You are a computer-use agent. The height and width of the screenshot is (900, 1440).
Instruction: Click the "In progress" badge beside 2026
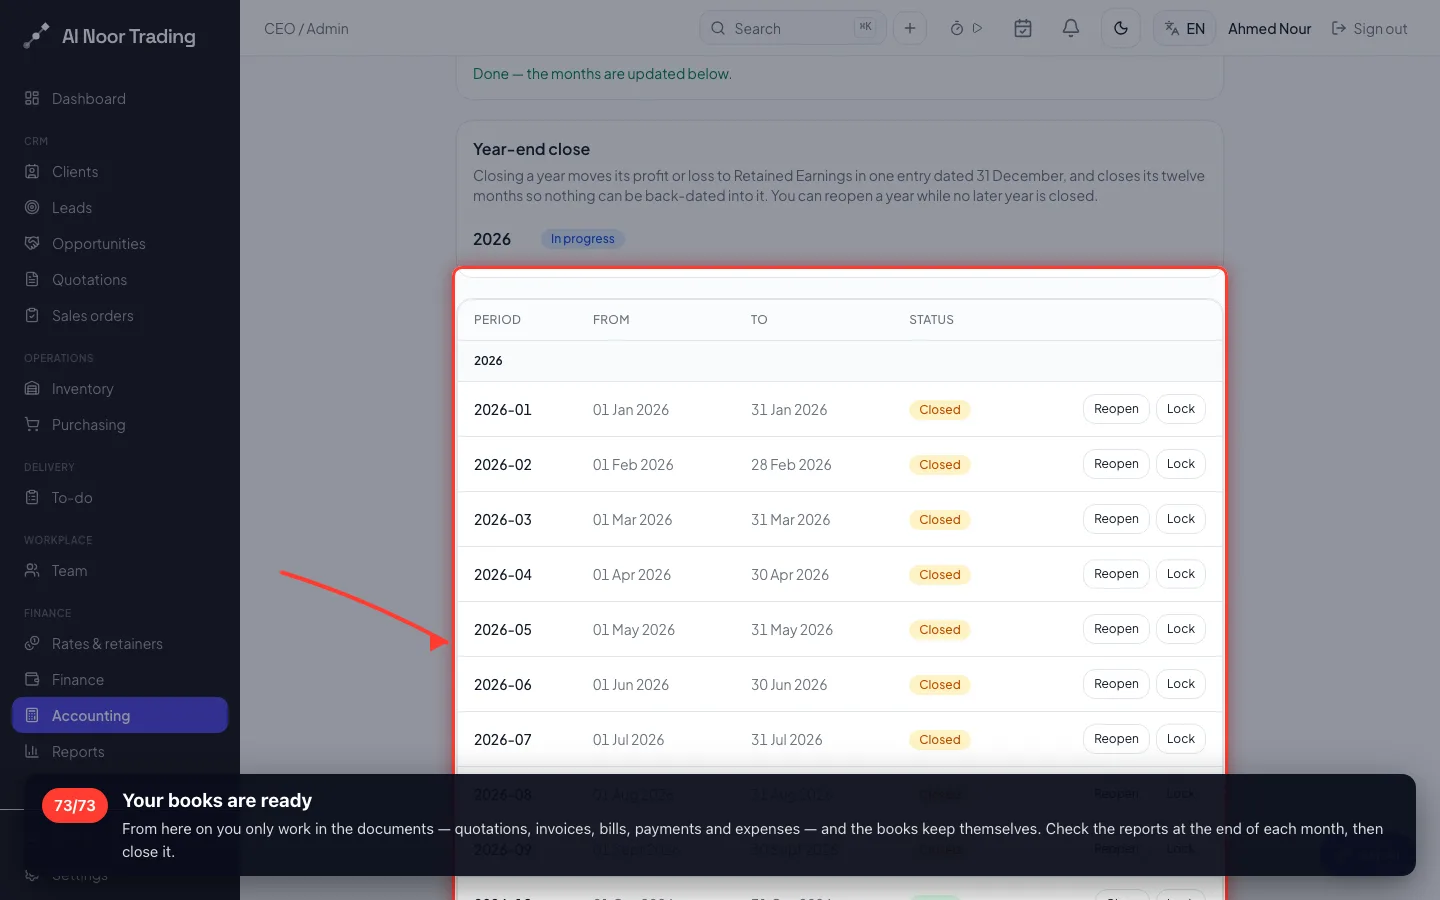coord(583,239)
